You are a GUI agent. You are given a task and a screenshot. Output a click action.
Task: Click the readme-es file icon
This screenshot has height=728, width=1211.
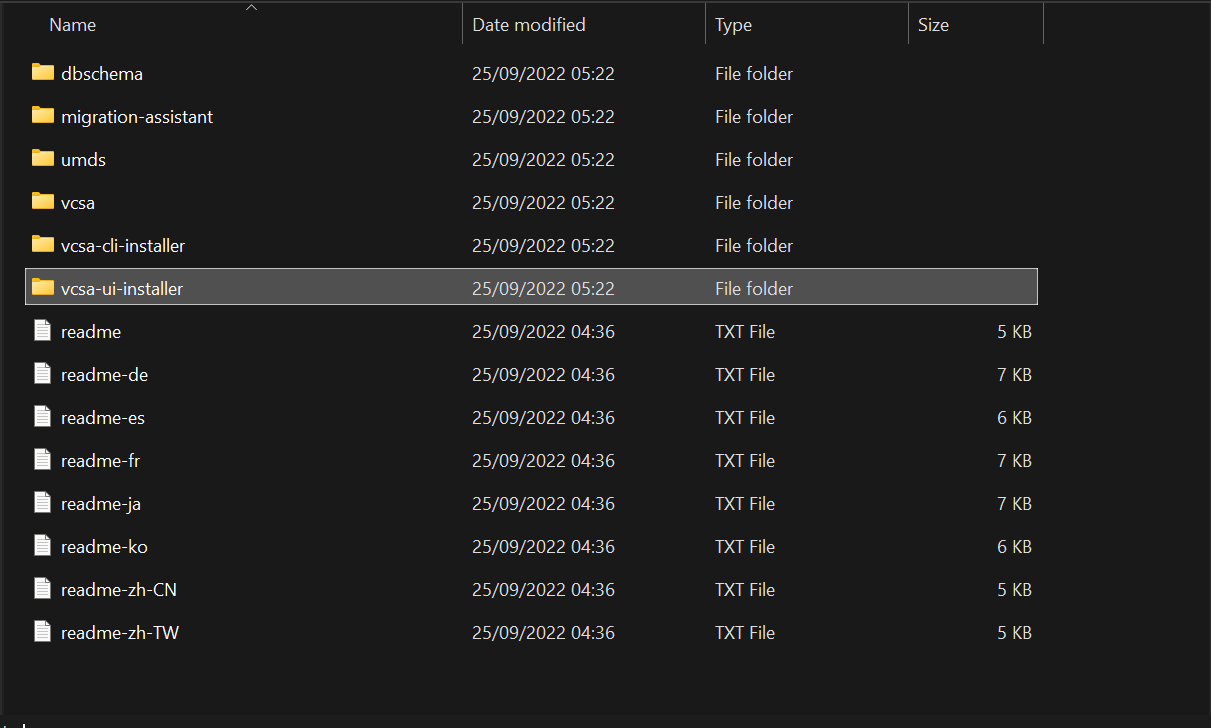point(42,416)
